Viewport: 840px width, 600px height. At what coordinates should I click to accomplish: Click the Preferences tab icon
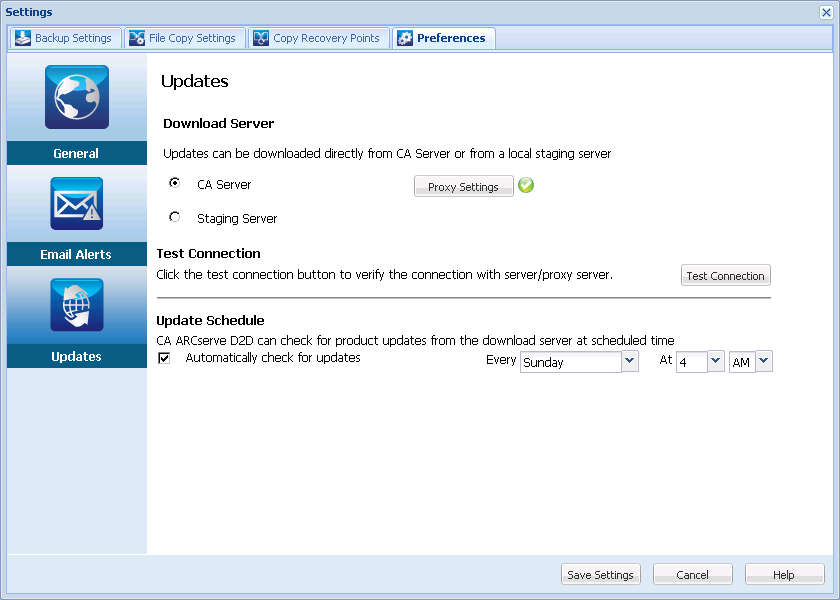point(405,37)
